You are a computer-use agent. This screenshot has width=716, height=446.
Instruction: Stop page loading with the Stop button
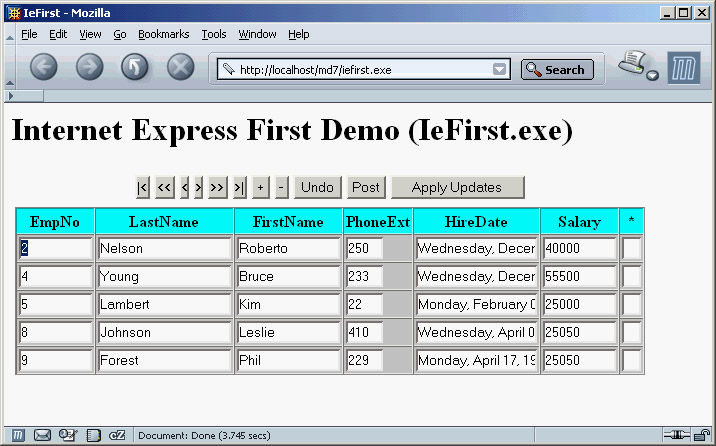coord(180,68)
